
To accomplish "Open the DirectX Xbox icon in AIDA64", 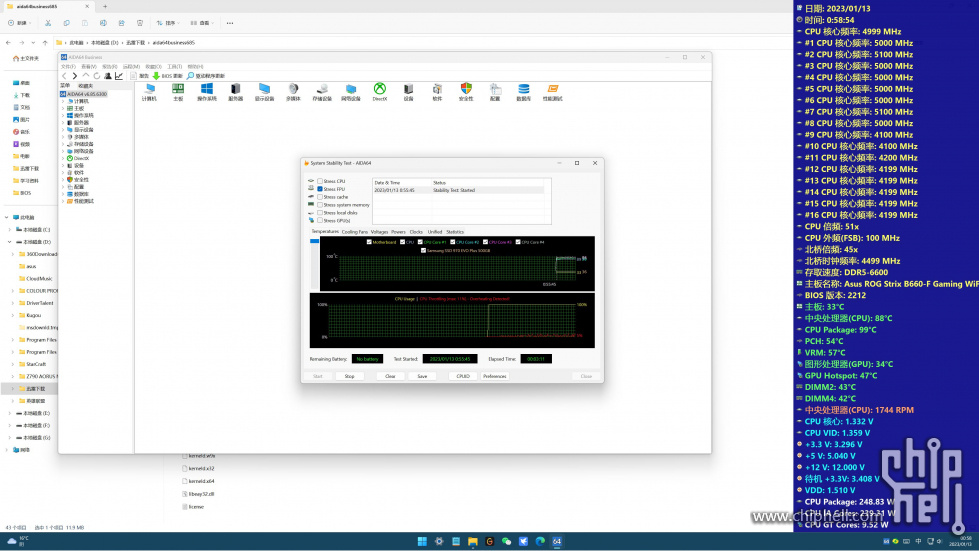I will (380, 89).
